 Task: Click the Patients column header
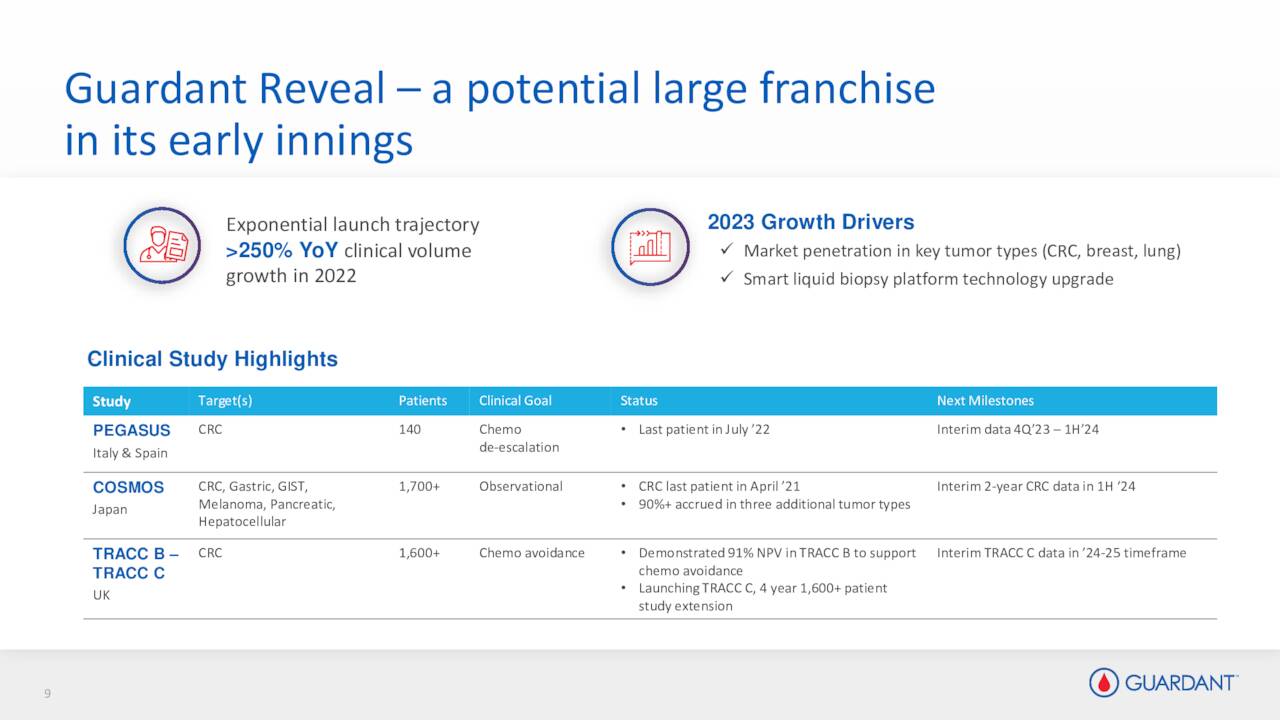(x=422, y=401)
